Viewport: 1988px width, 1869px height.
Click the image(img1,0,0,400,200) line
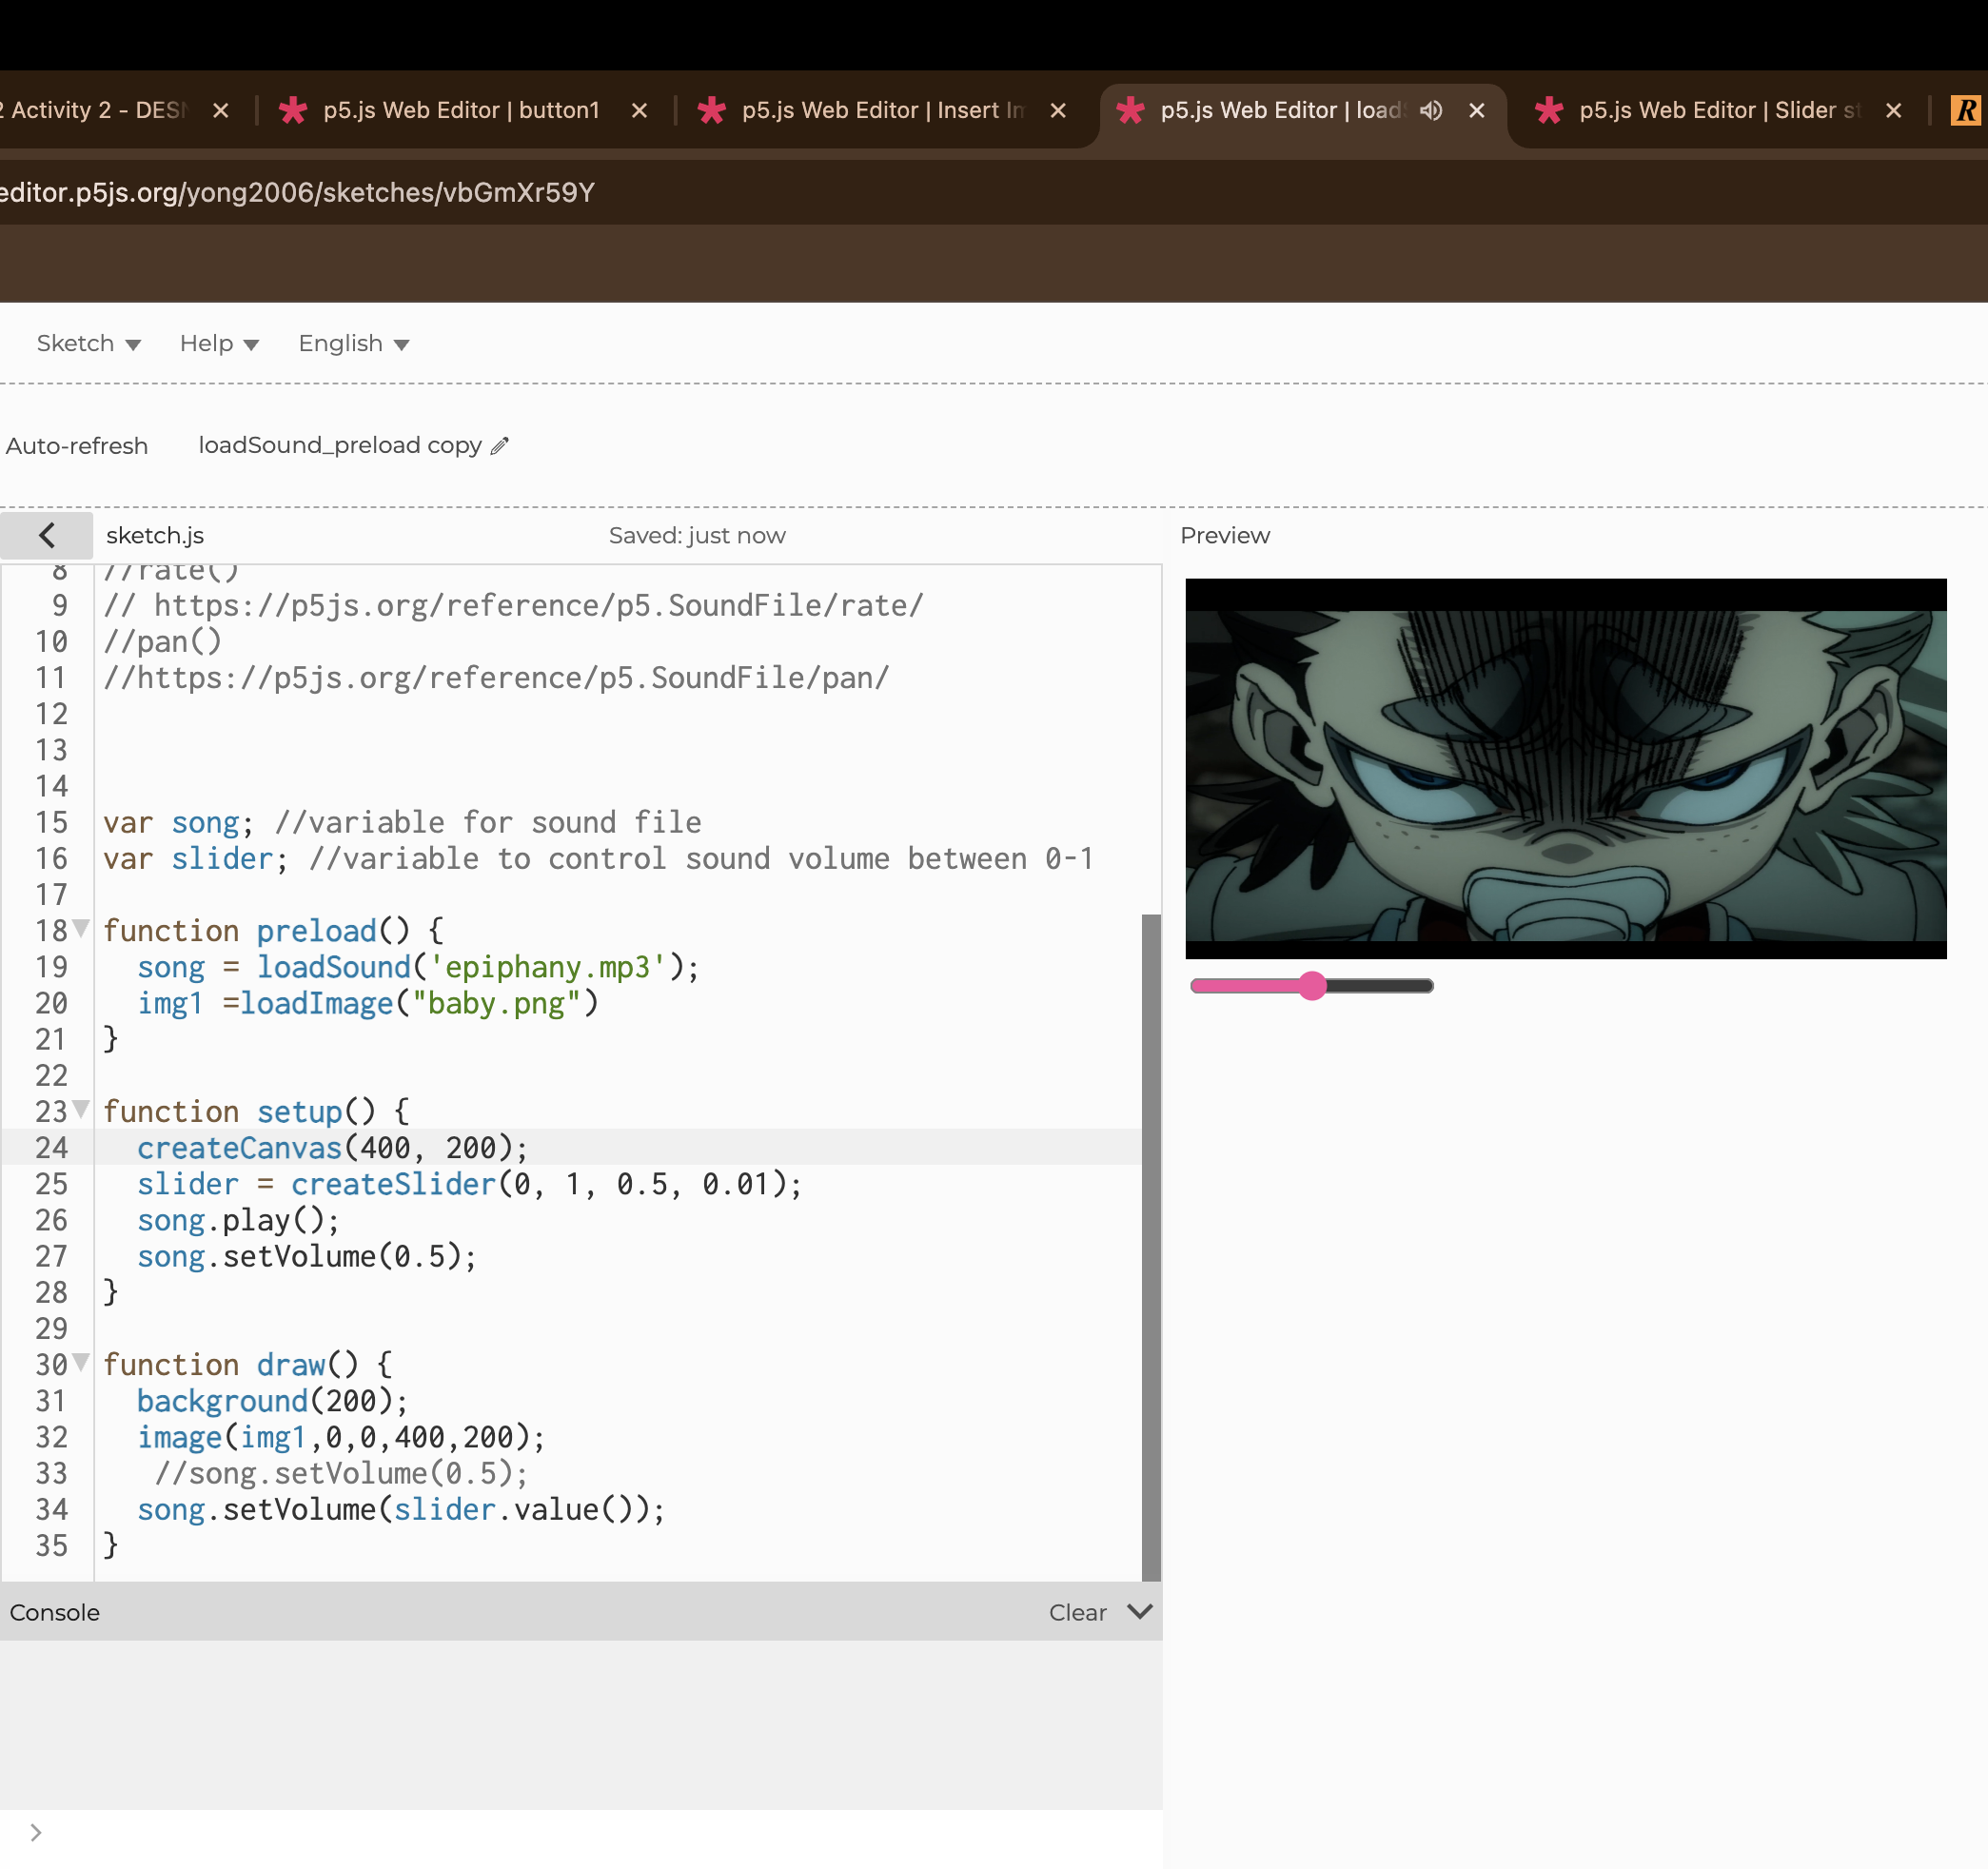pyautogui.click(x=341, y=1437)
